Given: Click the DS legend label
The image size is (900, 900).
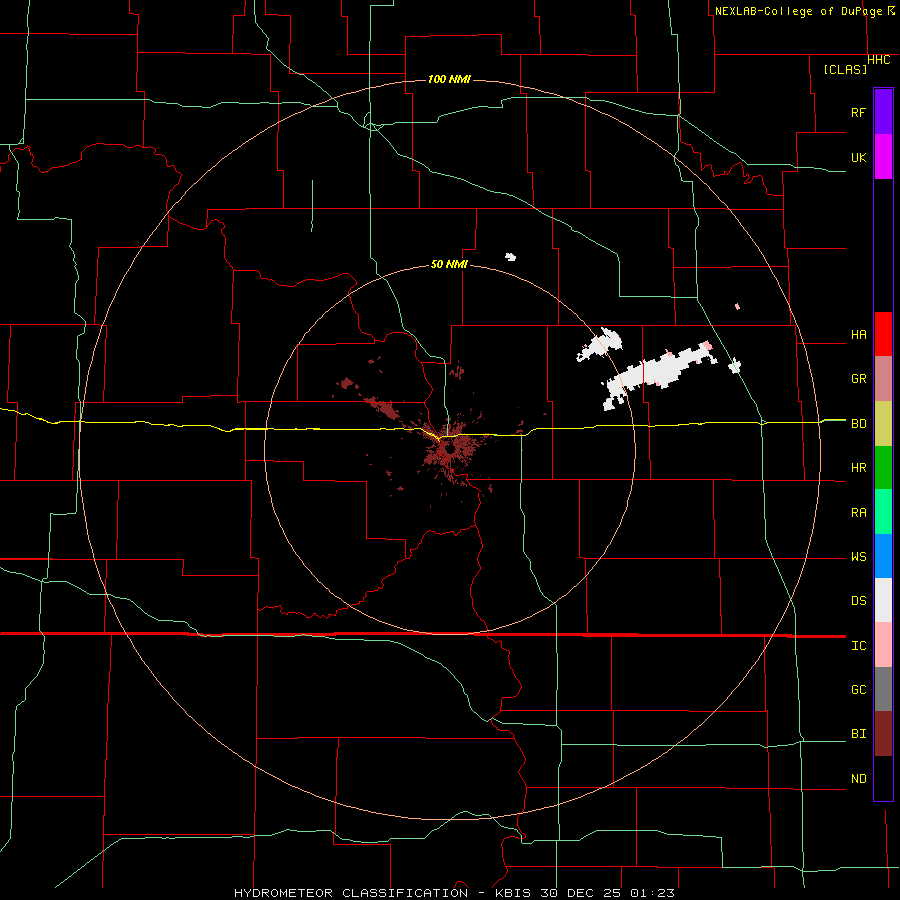Looking at the screenshot, I should (858, 601).
